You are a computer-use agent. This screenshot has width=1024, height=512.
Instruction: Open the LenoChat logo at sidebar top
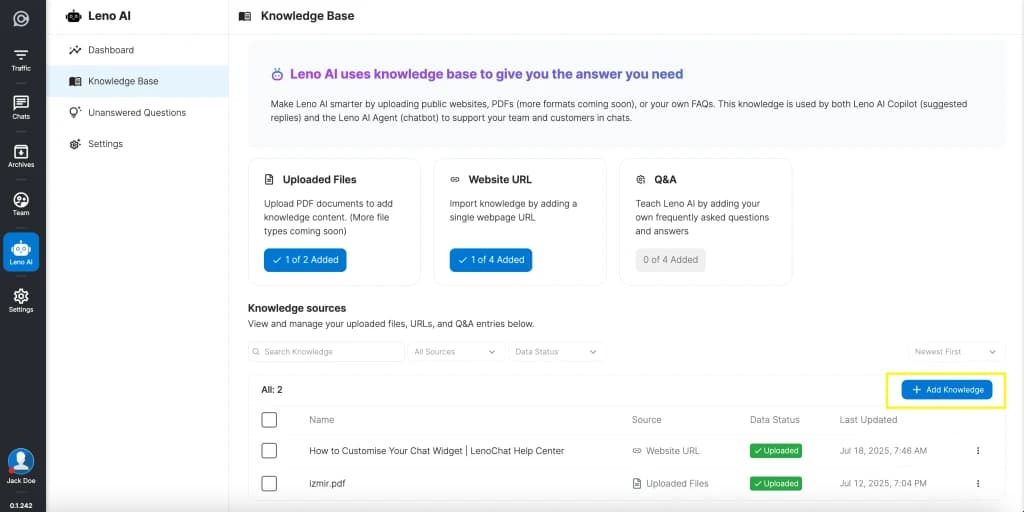tap(21, 18)
